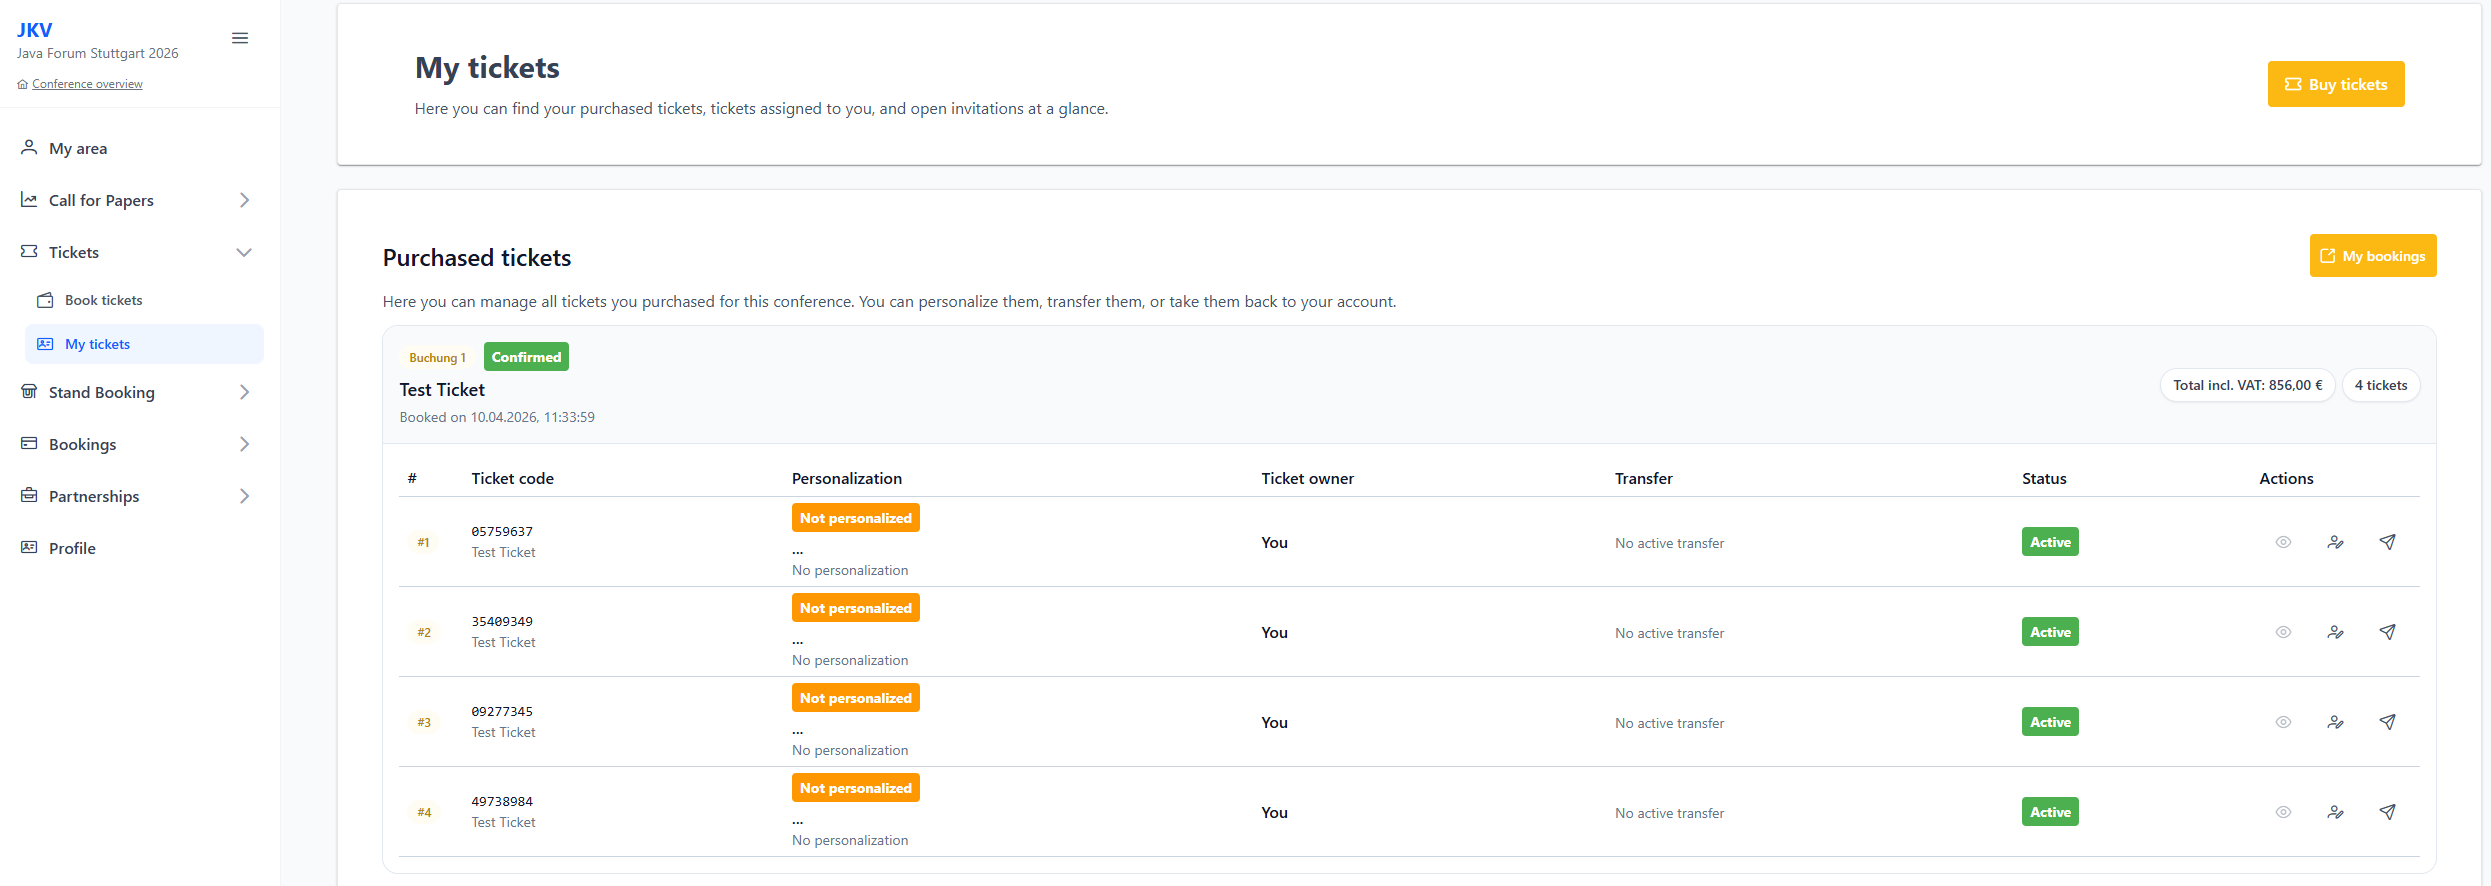Personalize ticket 35409349 via edit-user icon
Viewport: 2491px width, 886px height.
(2335, 632)
